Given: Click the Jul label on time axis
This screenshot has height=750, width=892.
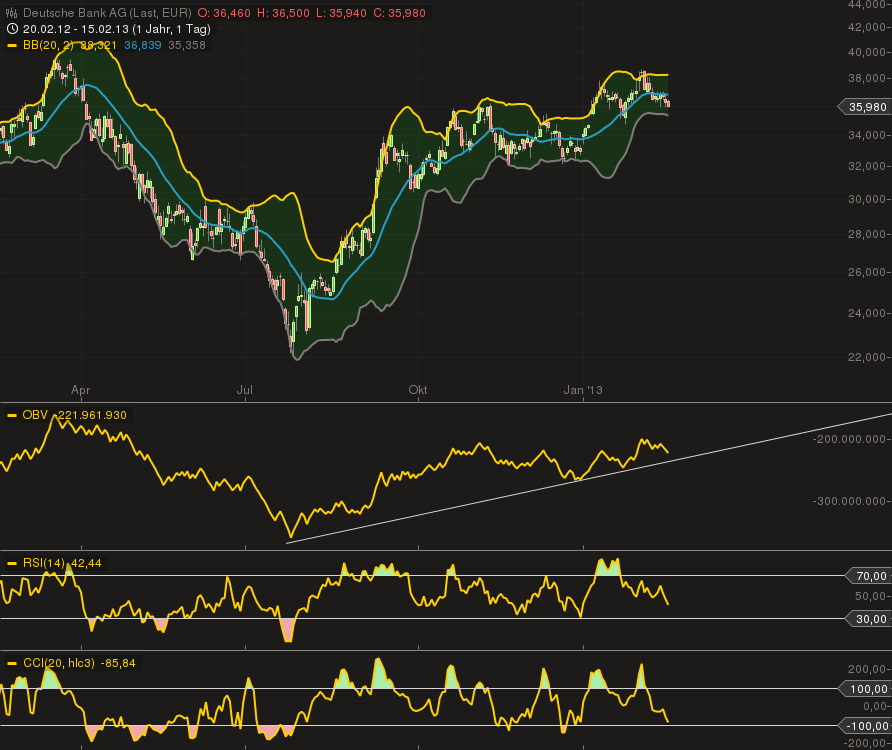Looking at the screenshot, I should point(245,390).
